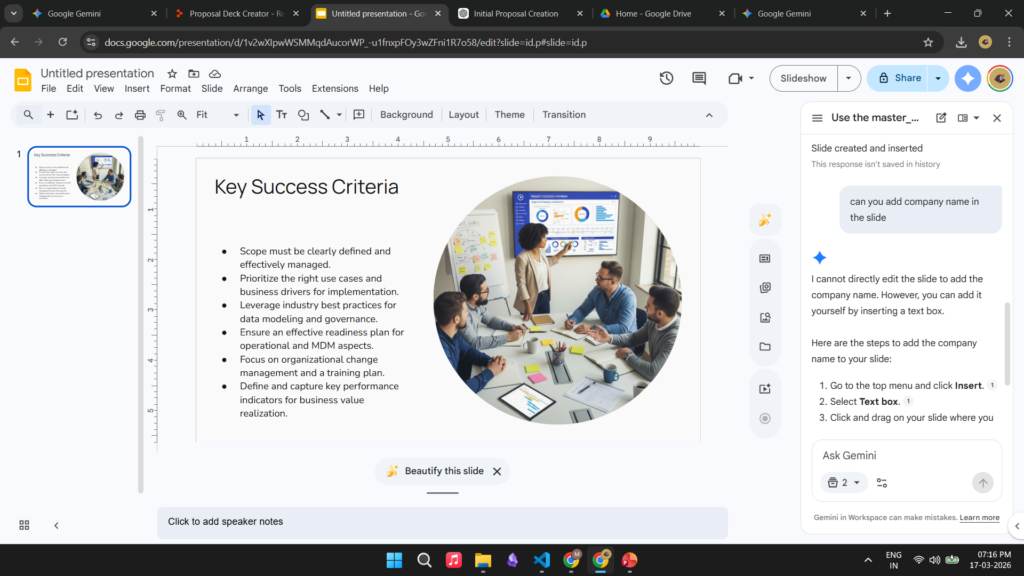Open the Insert menu
Image resolution: width=1024 pixels, height=576 pixels.
tap(137, 89)
